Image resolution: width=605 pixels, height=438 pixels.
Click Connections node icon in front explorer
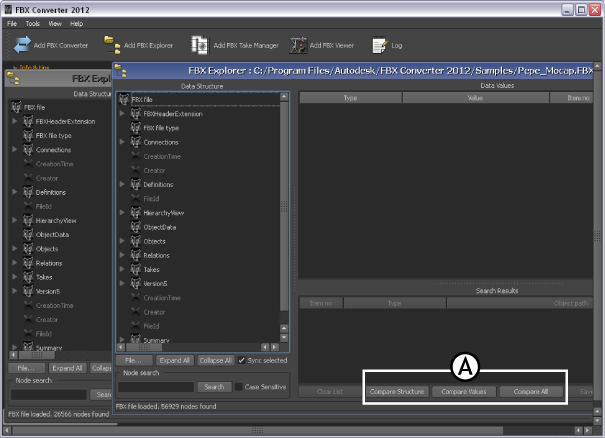coord(136,142)
